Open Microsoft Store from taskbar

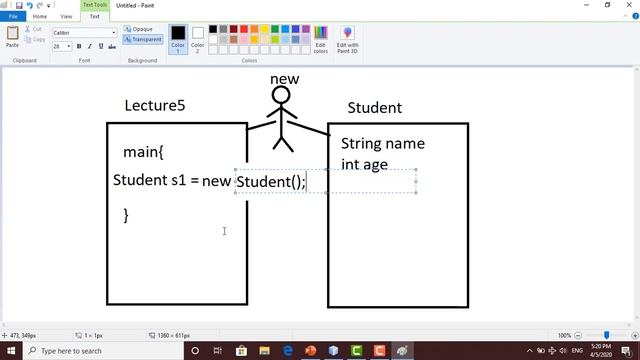click(x=241, y=351)
